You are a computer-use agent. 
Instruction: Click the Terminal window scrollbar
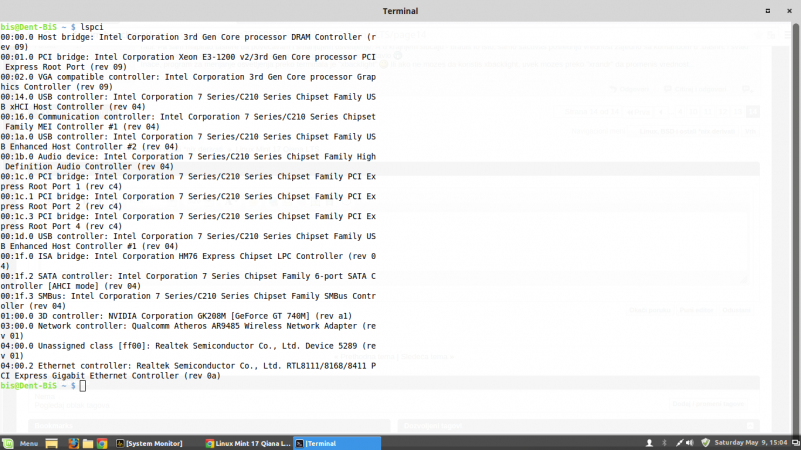click(795, 227)
